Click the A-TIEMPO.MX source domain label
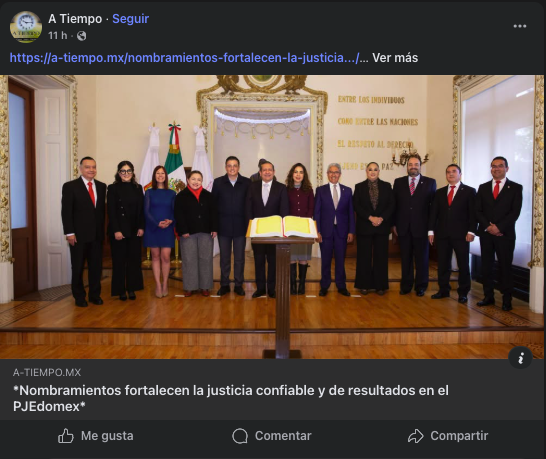Screen dimensions: 546x459 coord(47,373)
